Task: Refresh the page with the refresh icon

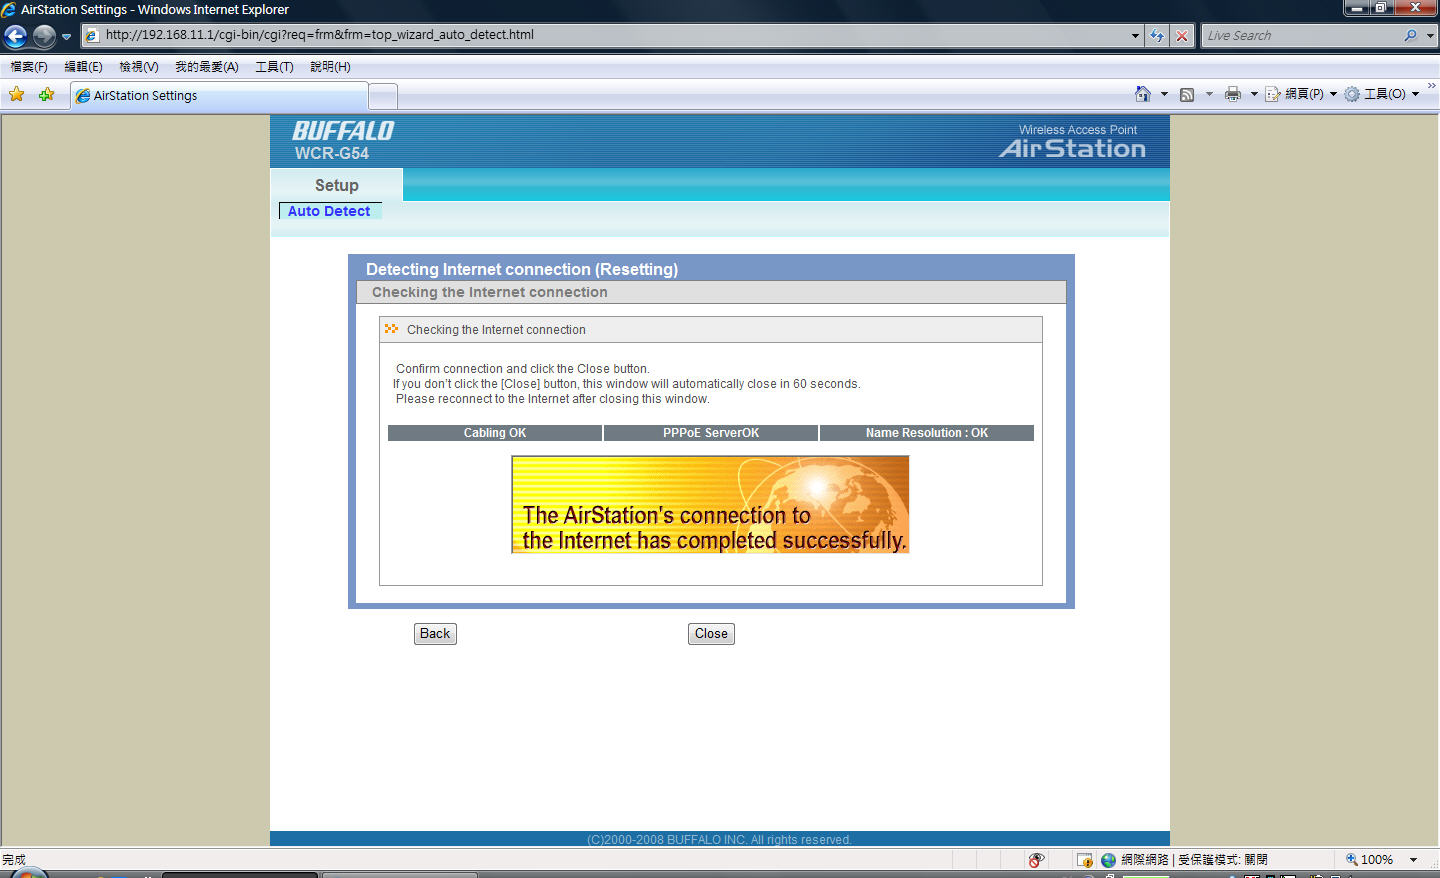Action: 1158,35
